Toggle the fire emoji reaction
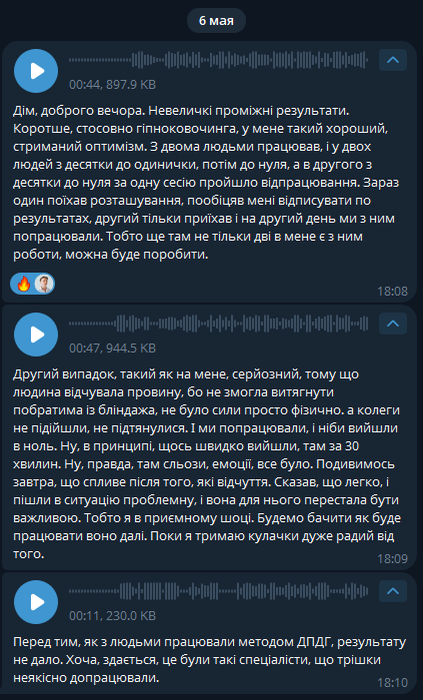Image resolution: width=423 pixels, height=700 pixels. pyautogui.click(x=23, y=283)
